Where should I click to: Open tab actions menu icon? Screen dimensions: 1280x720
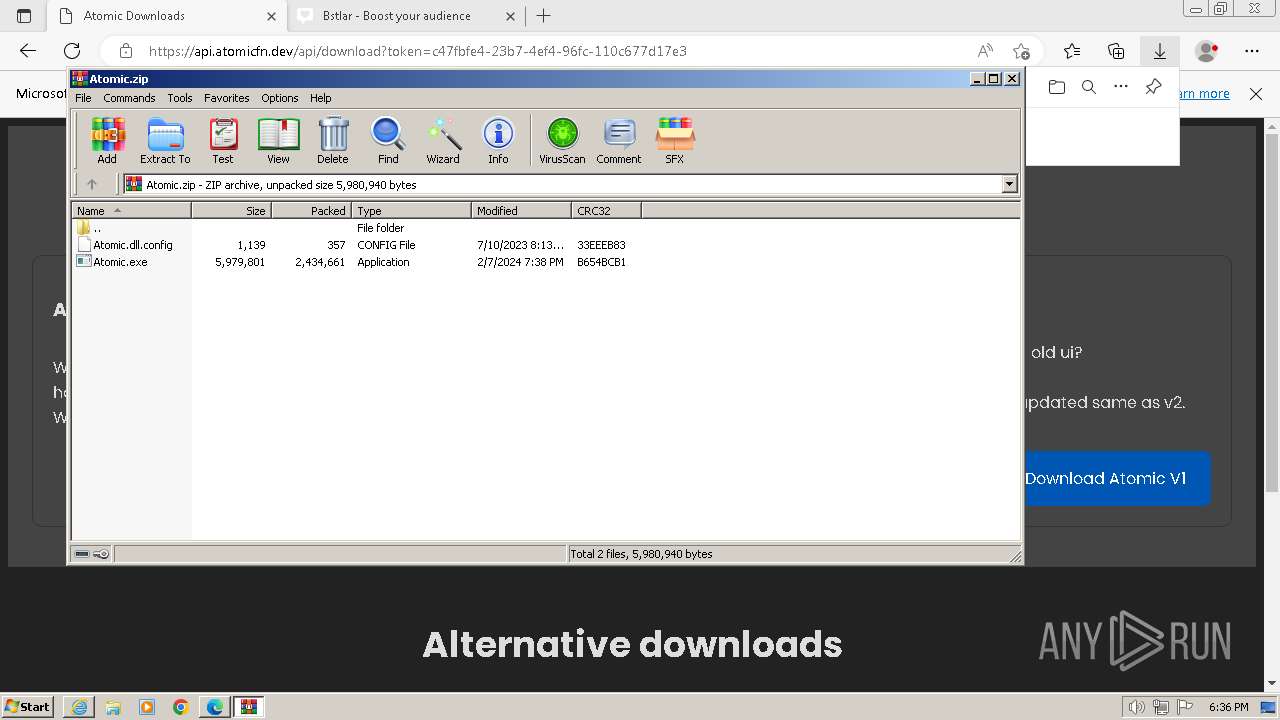coord(24,16)
